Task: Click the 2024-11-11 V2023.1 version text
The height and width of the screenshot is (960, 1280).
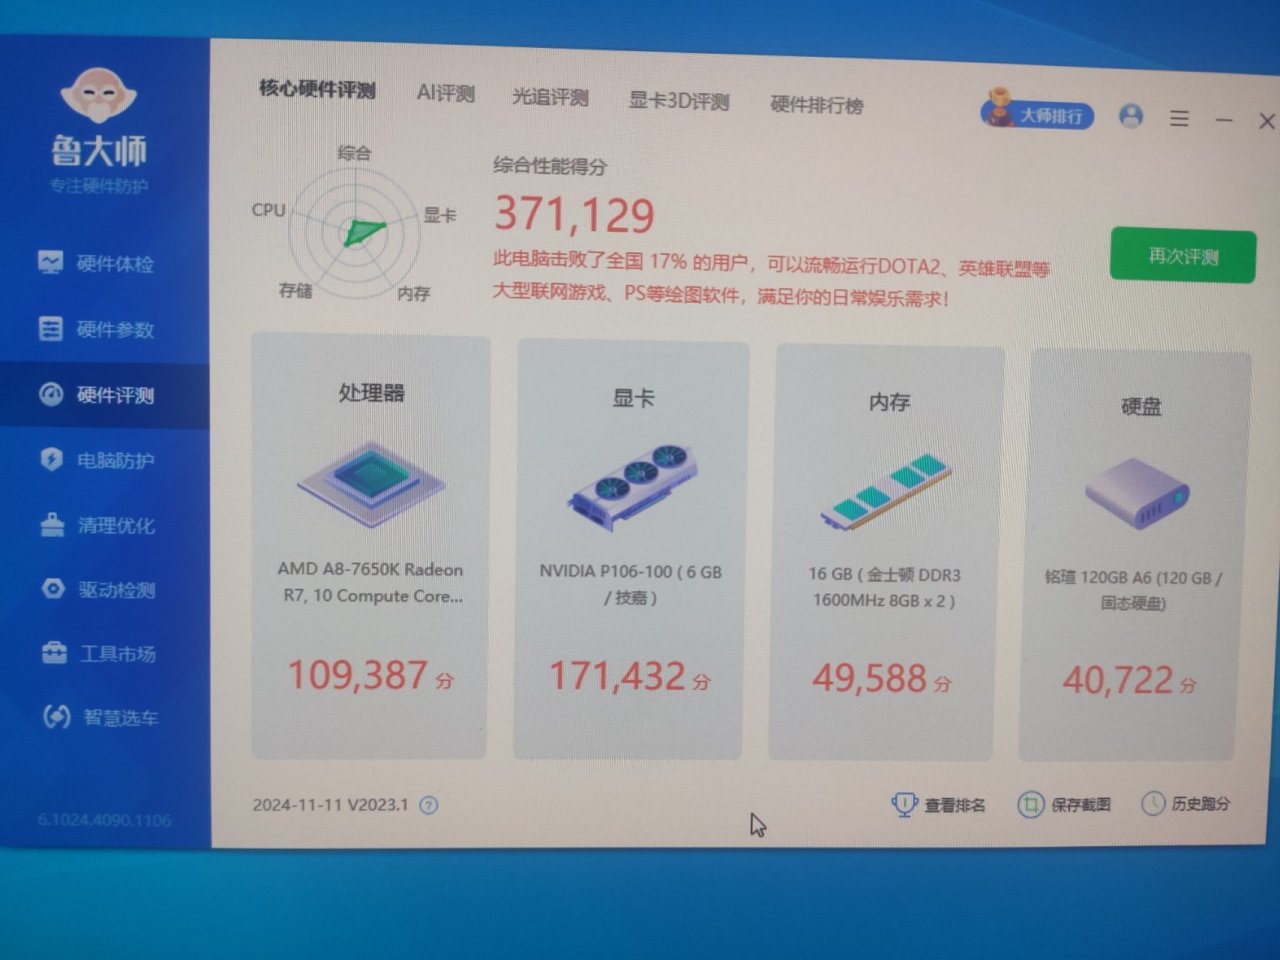Action: click(330, 805)
